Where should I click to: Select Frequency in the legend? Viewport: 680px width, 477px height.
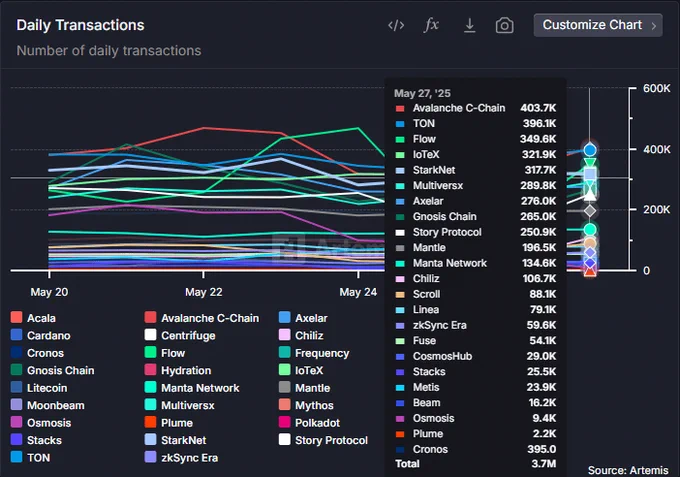coord(314,353)
